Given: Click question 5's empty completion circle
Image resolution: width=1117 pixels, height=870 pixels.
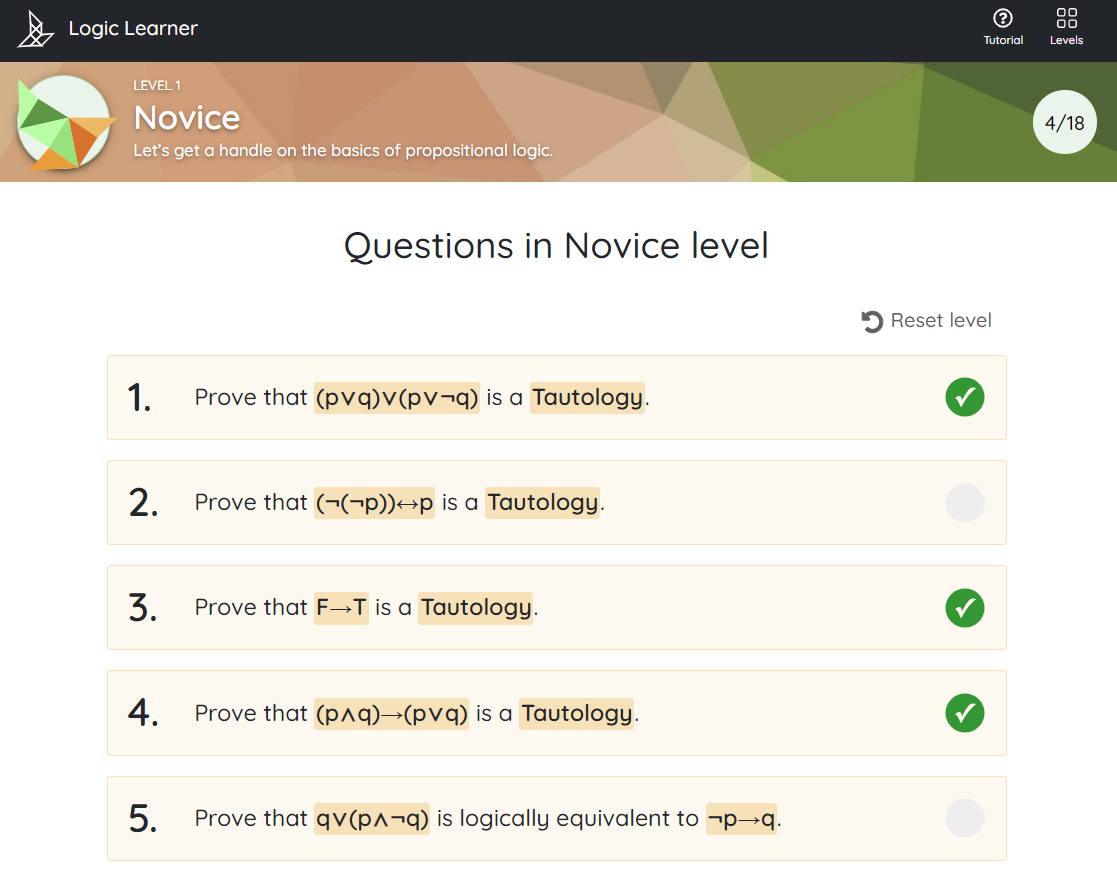Looking at the screenshot, I should (964, 818).
